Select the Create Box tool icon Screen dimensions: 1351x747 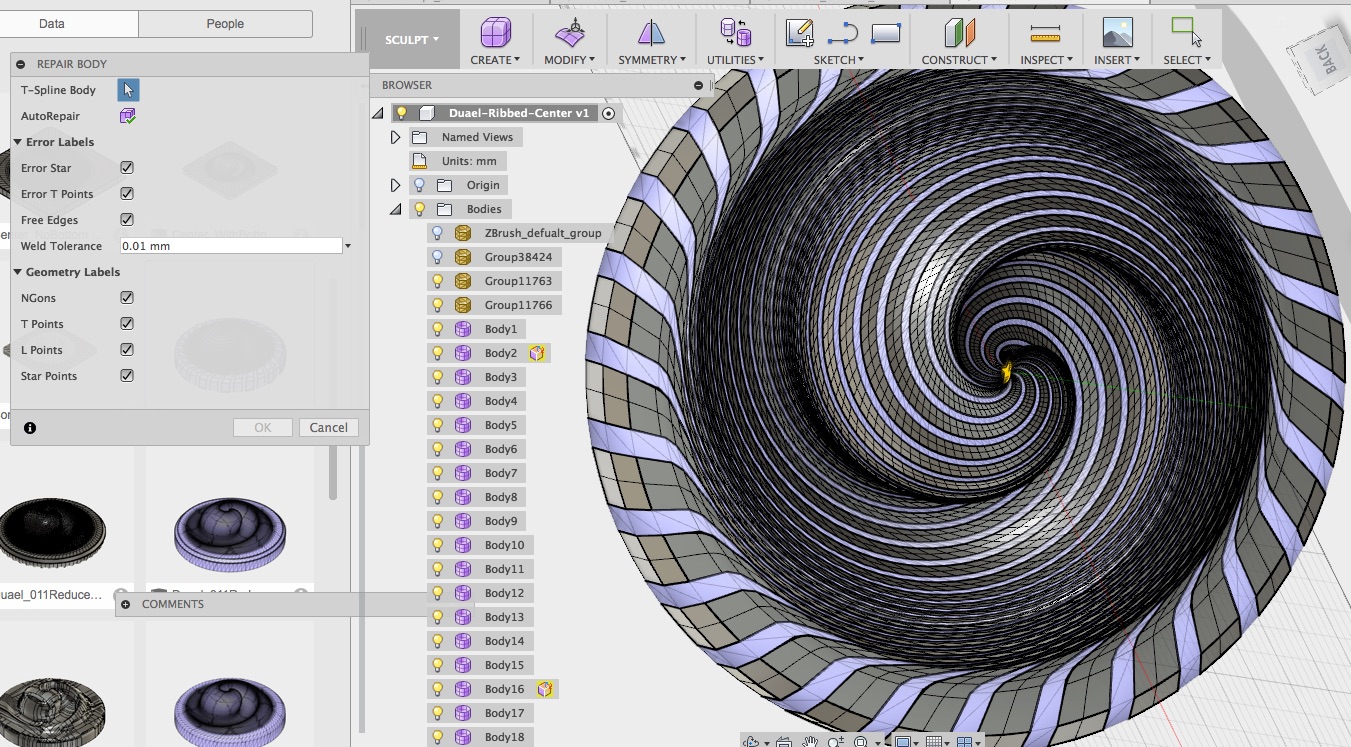(x=495, y=33)
